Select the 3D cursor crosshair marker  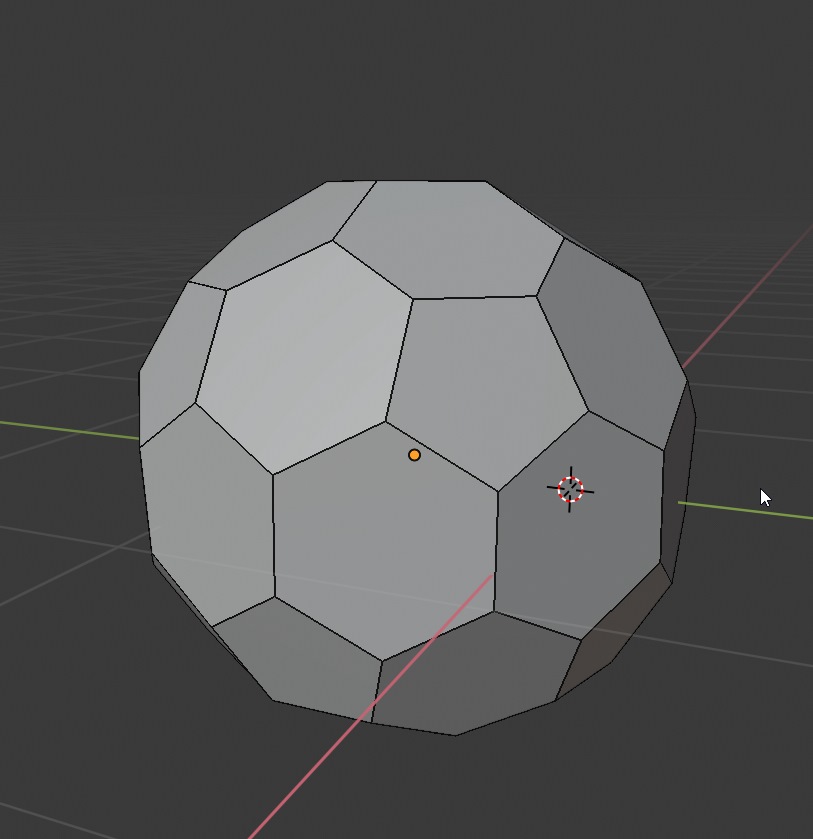click(x=568, y=491)
